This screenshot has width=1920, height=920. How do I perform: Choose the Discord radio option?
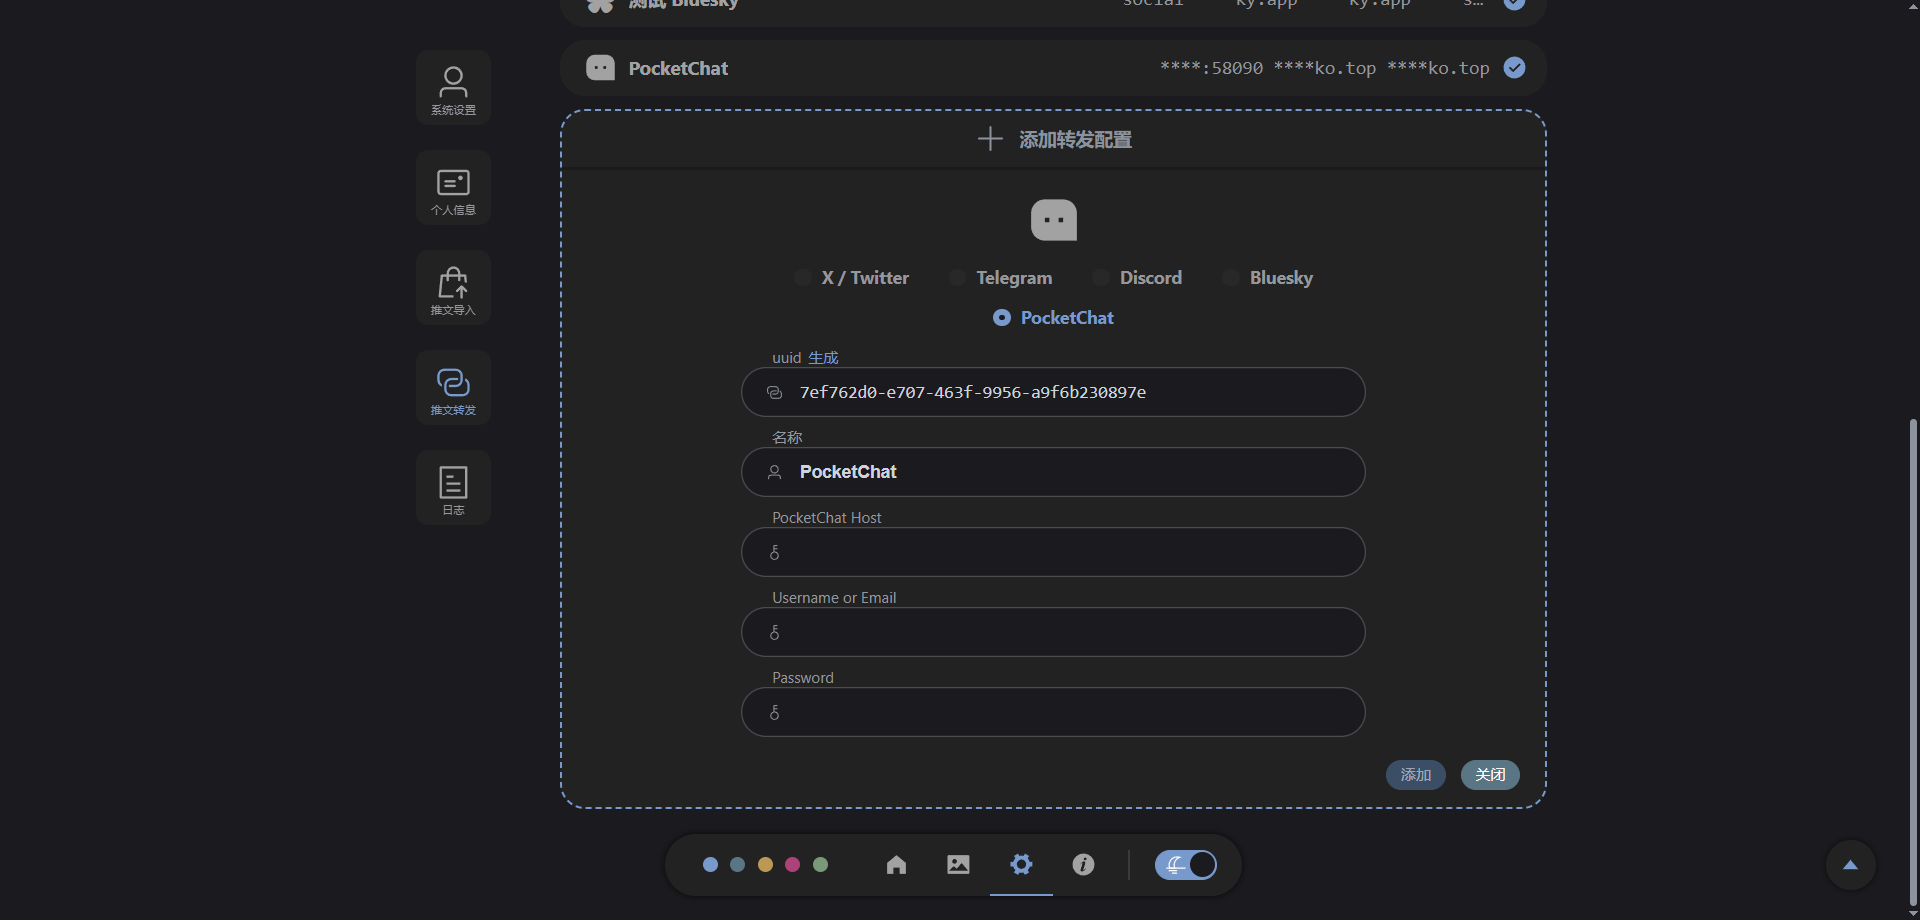(x=1101, y=278)
